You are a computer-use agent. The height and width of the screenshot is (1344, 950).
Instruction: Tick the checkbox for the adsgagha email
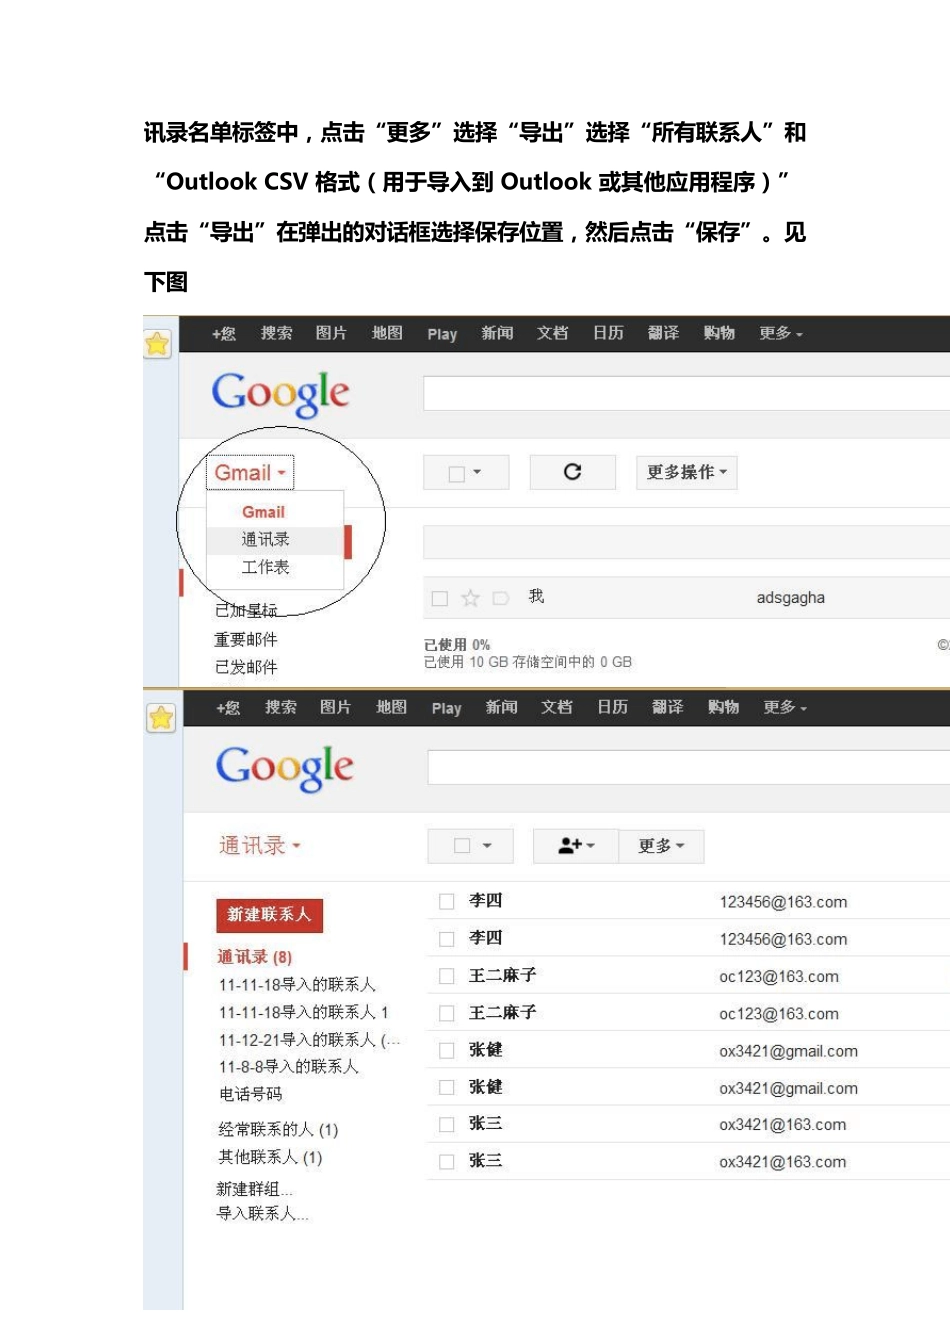pos(439,598)
